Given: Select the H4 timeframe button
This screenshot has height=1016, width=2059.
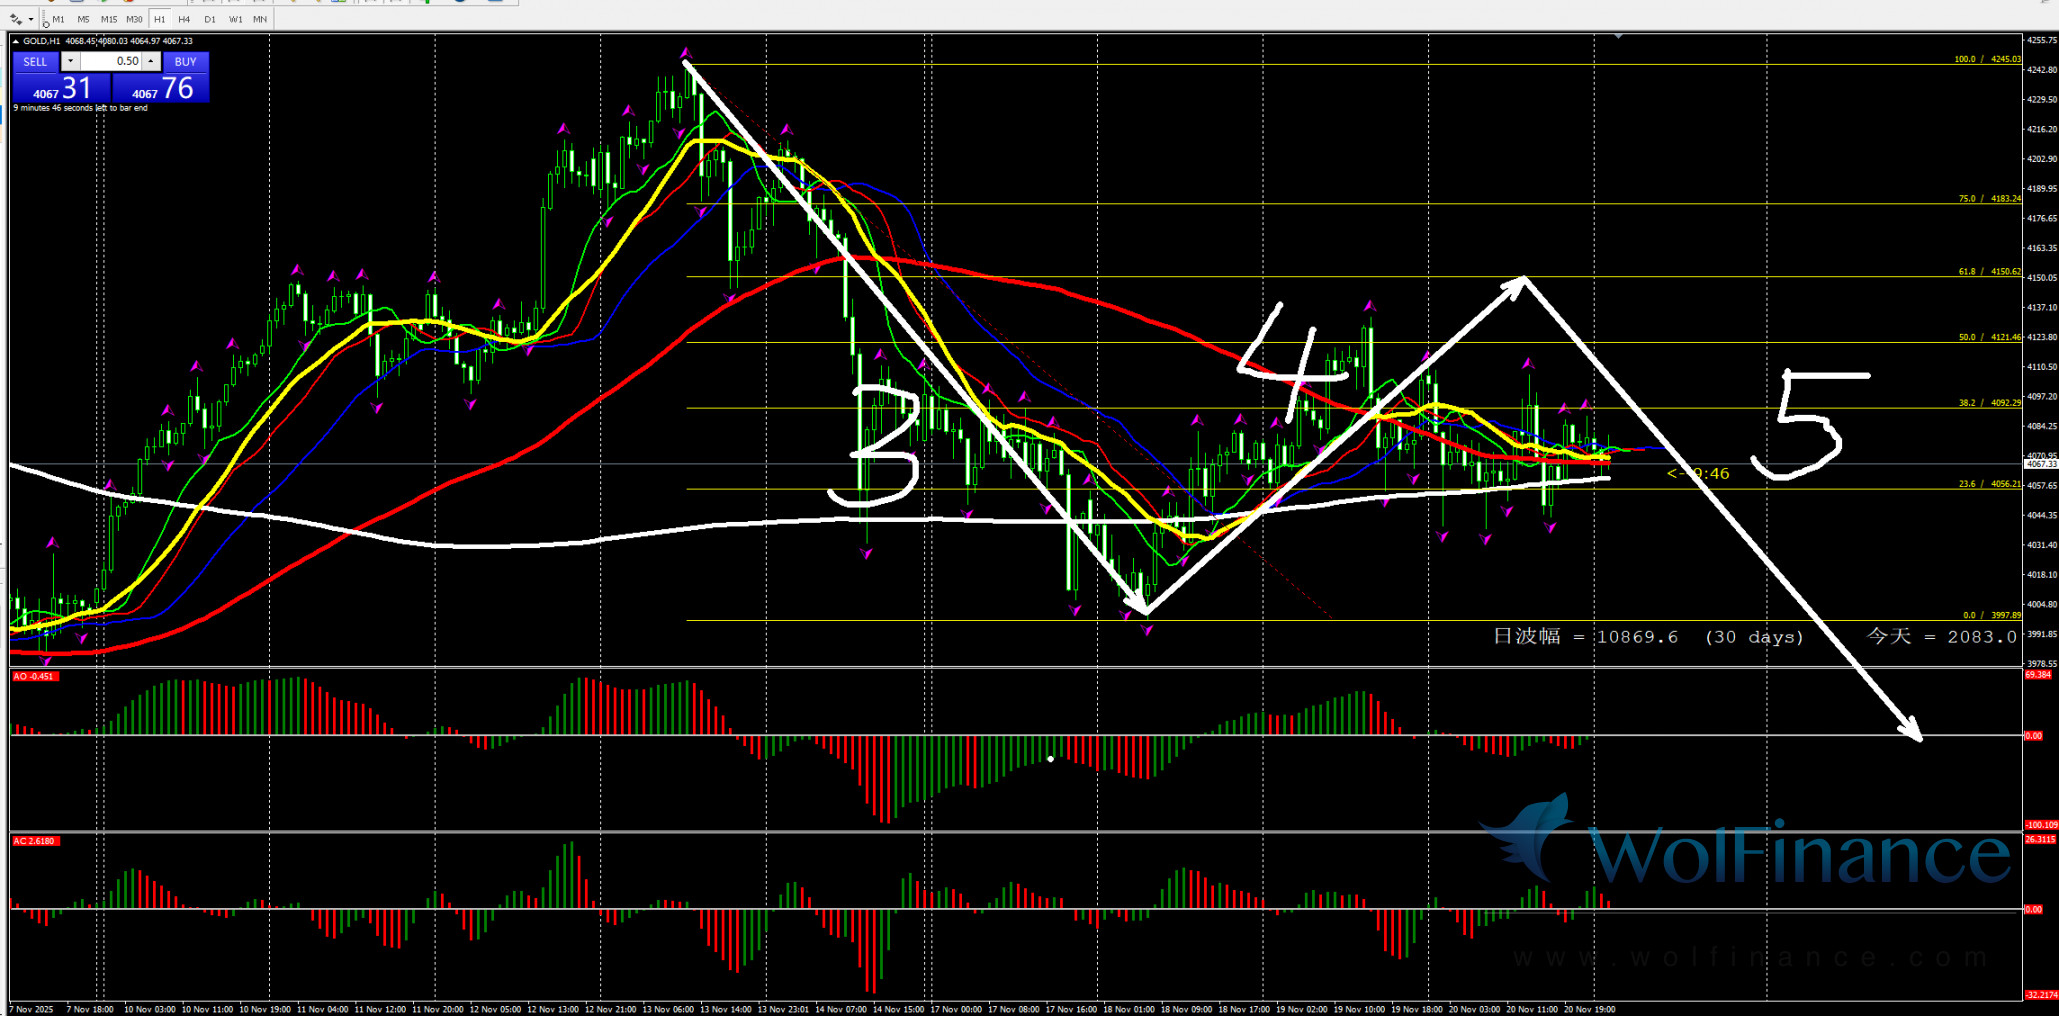Looking at the screenshot, I should pyautogui.click(x=184, y=19).
